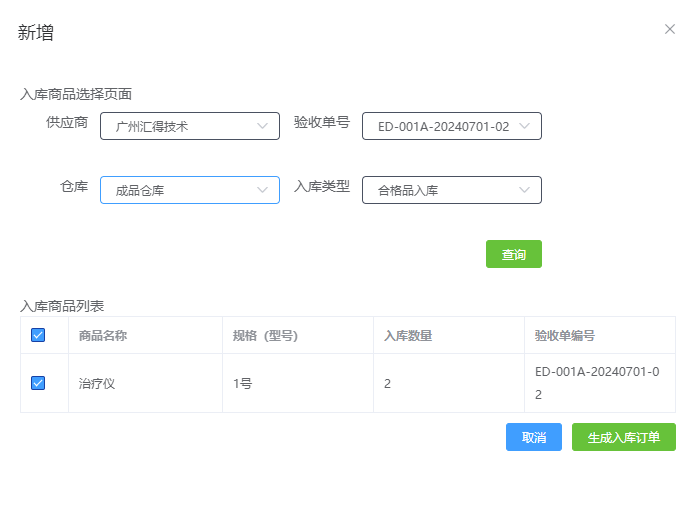693x505 pixels.
Task: Click the 新增 dialog title
Action: [x=36, y=33]
